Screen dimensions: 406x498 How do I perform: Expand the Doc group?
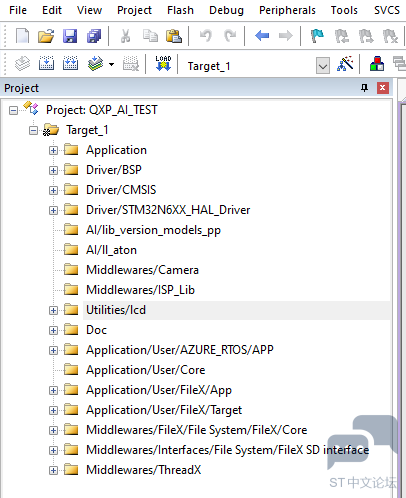pyautogui.click(x=53, y=330)
